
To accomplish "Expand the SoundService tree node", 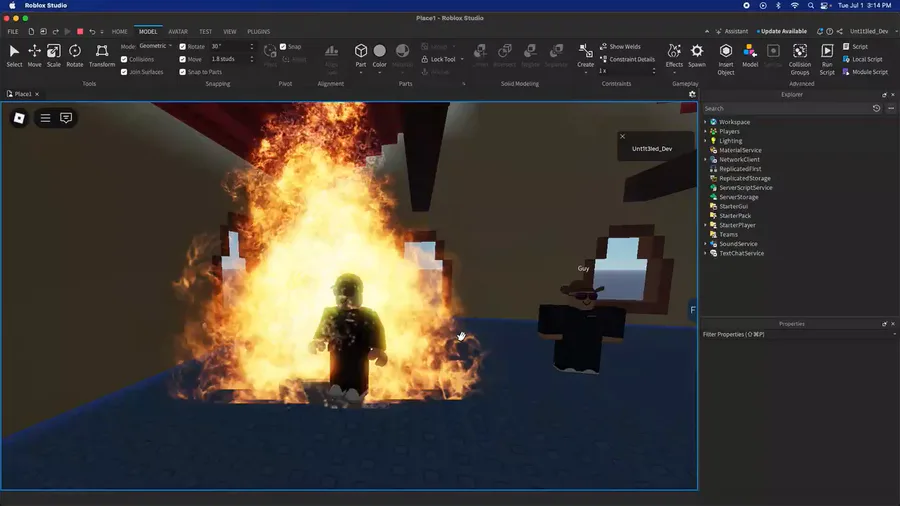I will tap(705, 244).
